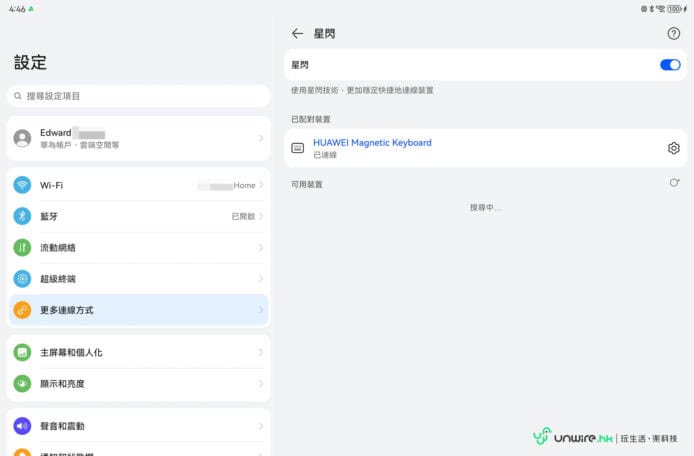The image size is (694, 456).
Task: Go back using the arrow beside 星閃
Action: tap(297, 33)
